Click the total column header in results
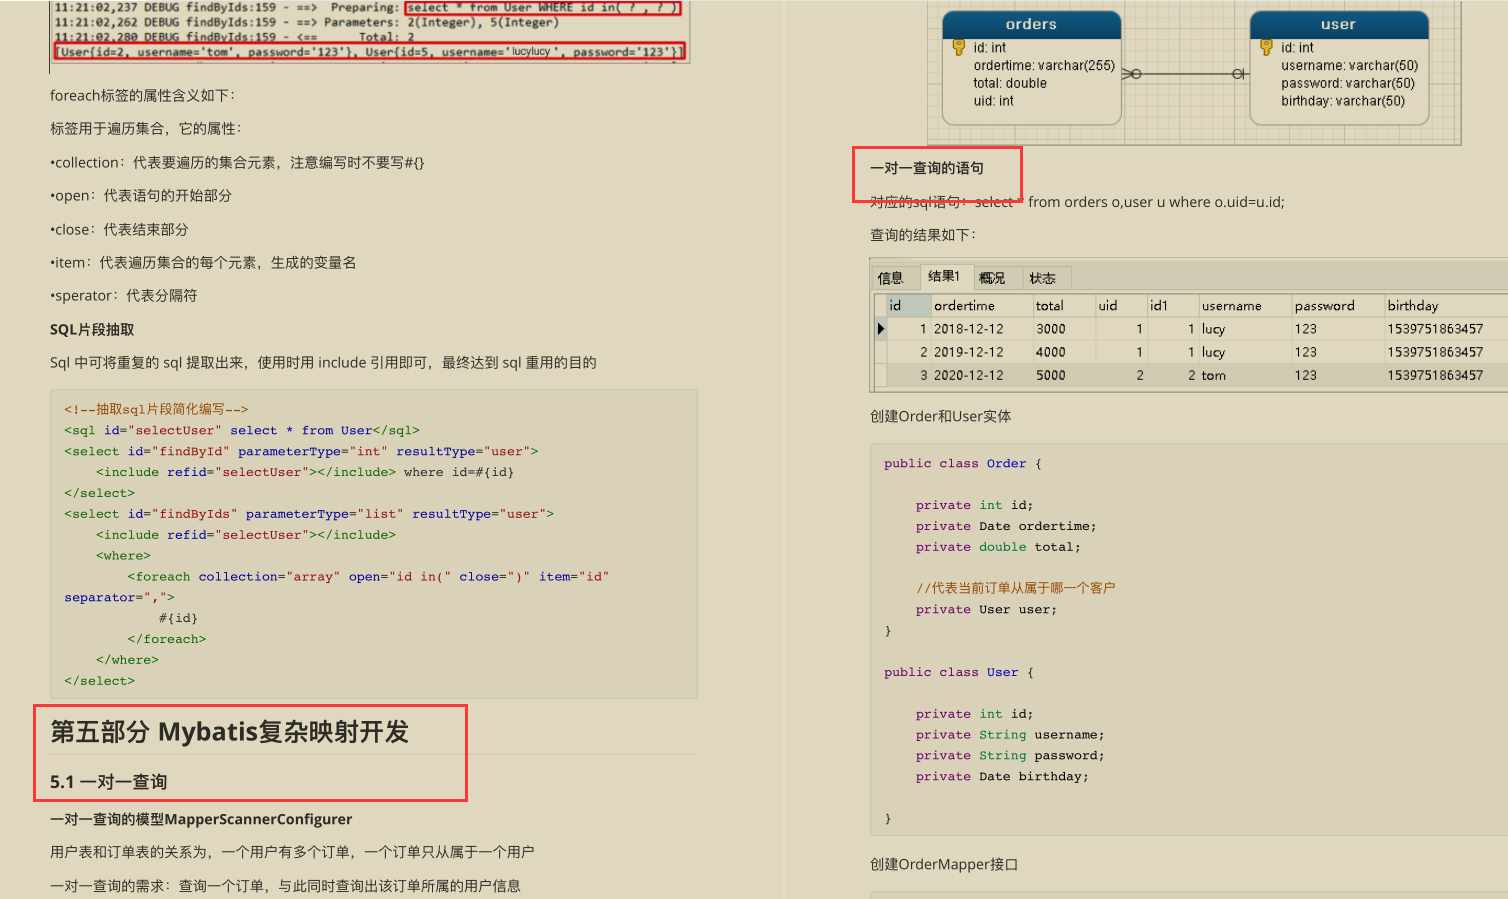The width and height of the screenshot is (1508, 899). [x=1063, y=306]
